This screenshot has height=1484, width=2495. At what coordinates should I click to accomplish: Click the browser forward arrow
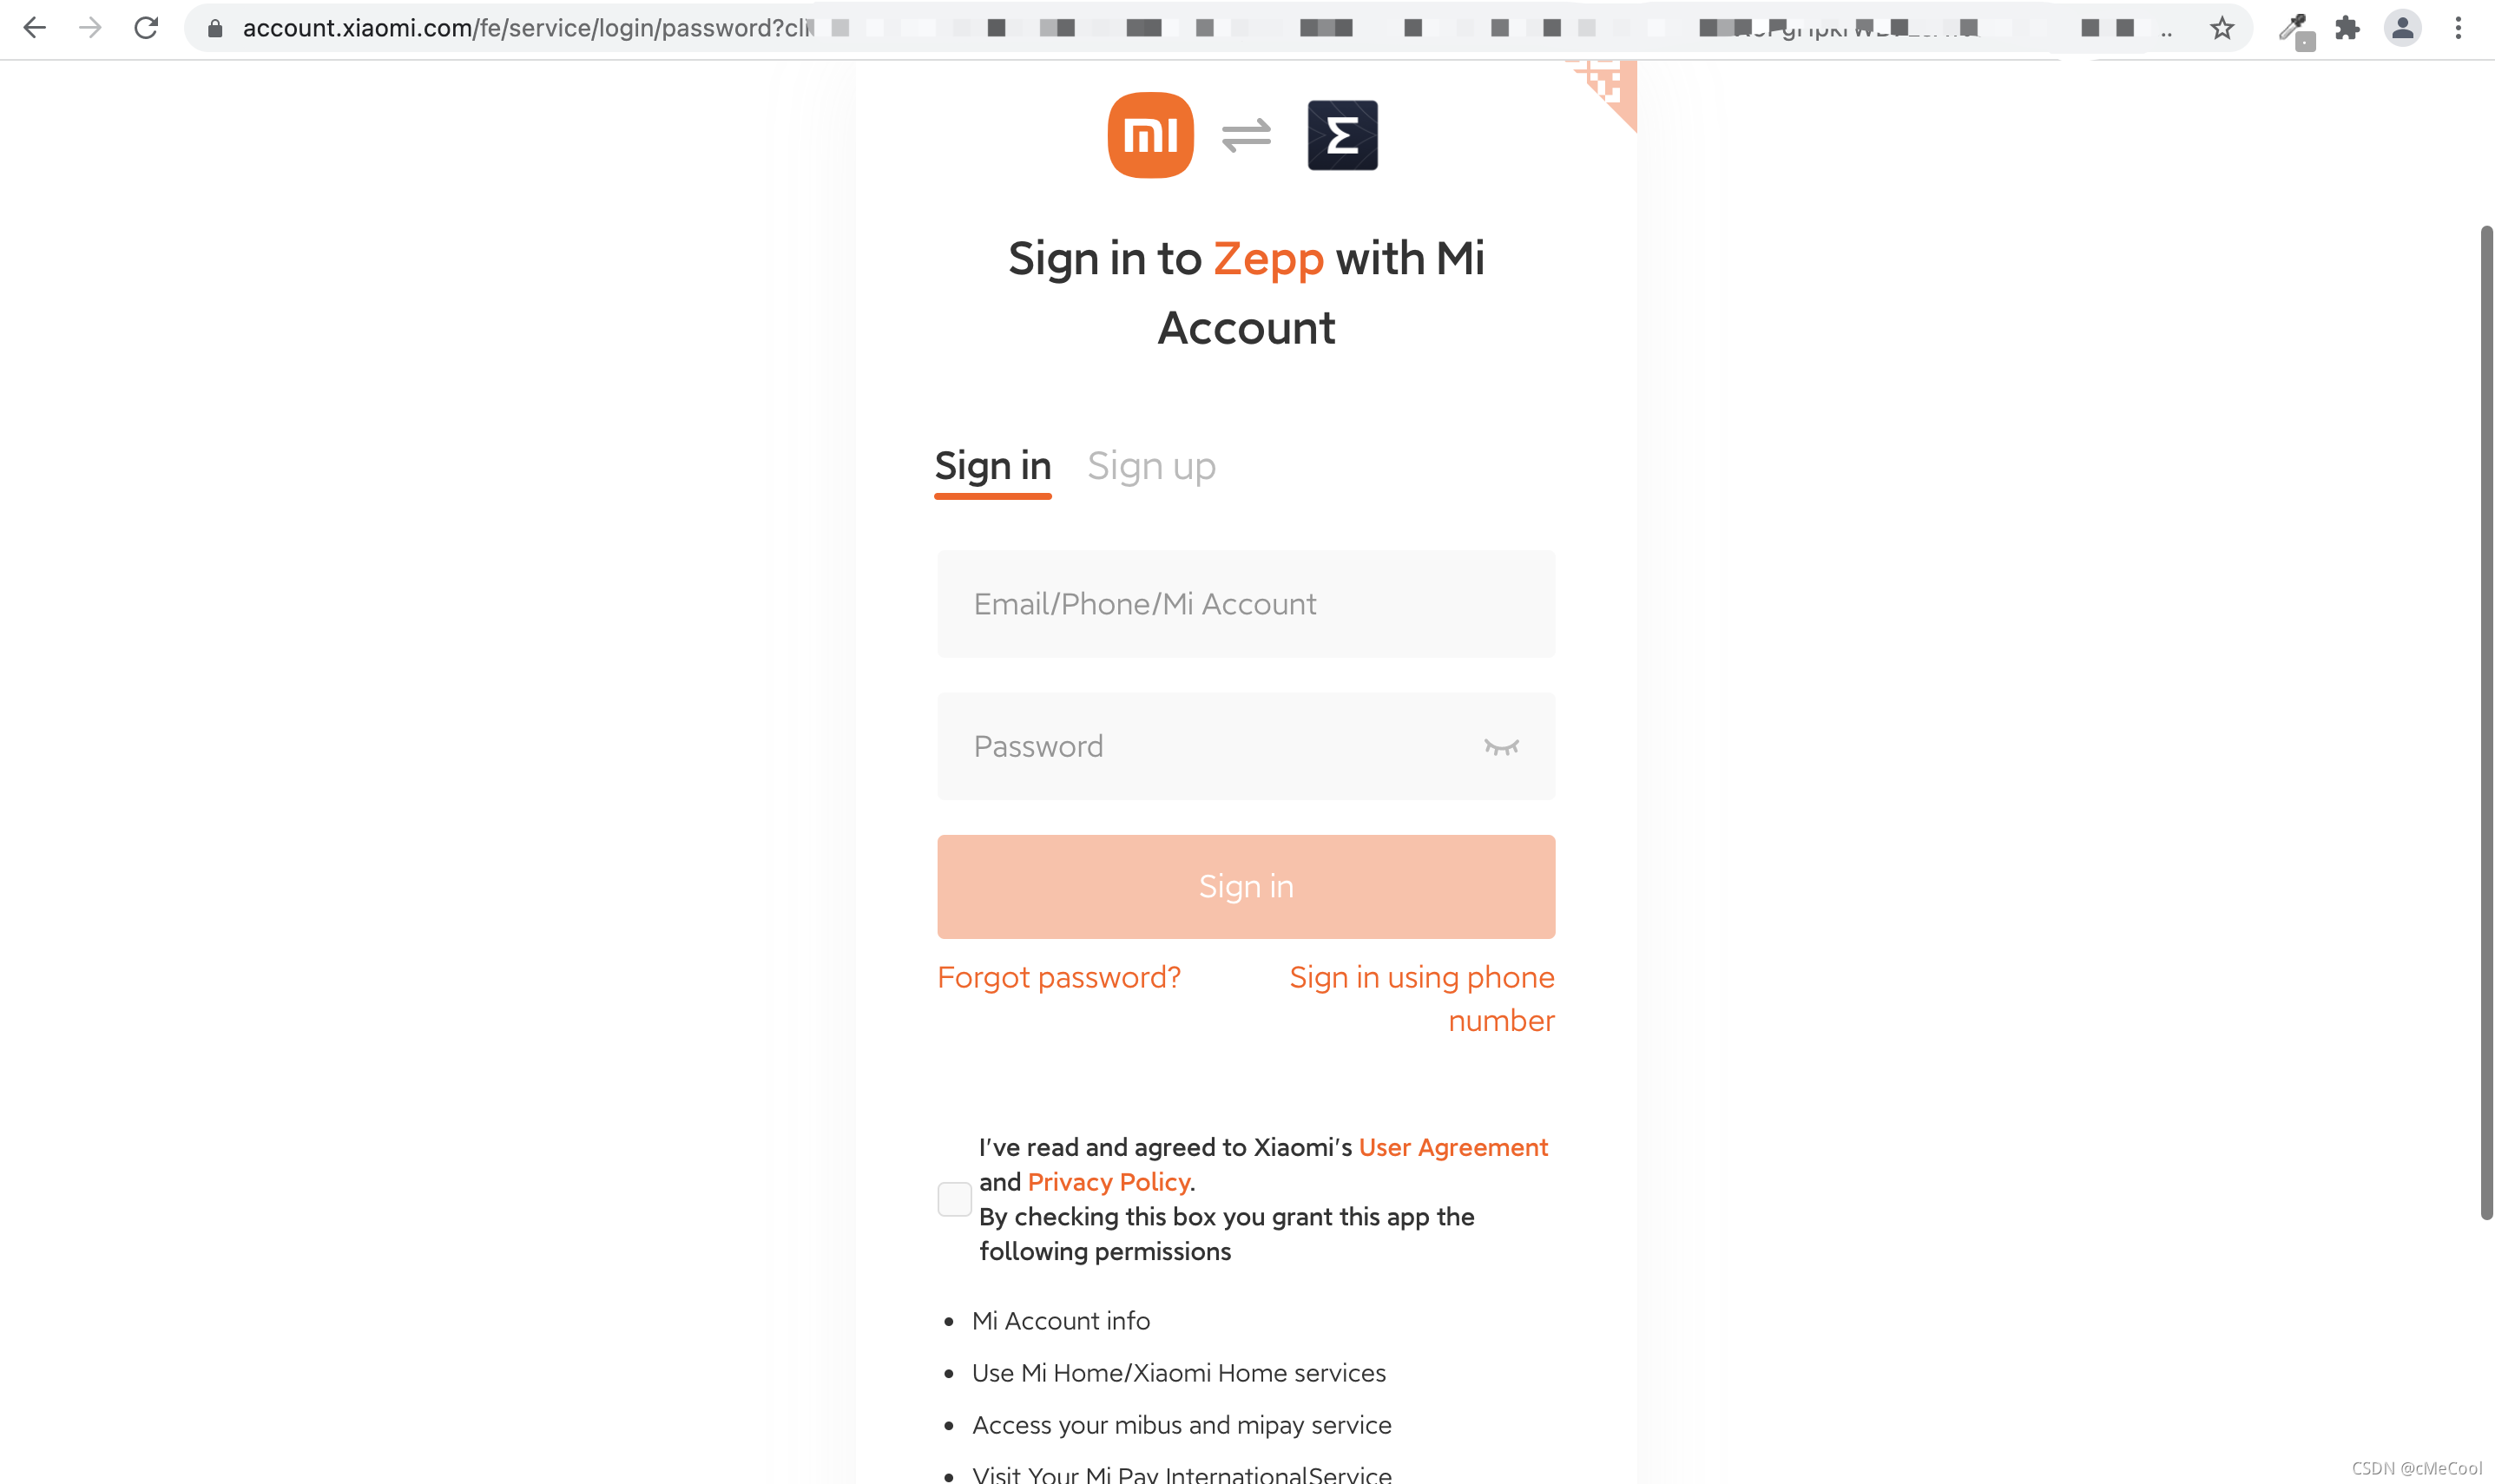90,28
